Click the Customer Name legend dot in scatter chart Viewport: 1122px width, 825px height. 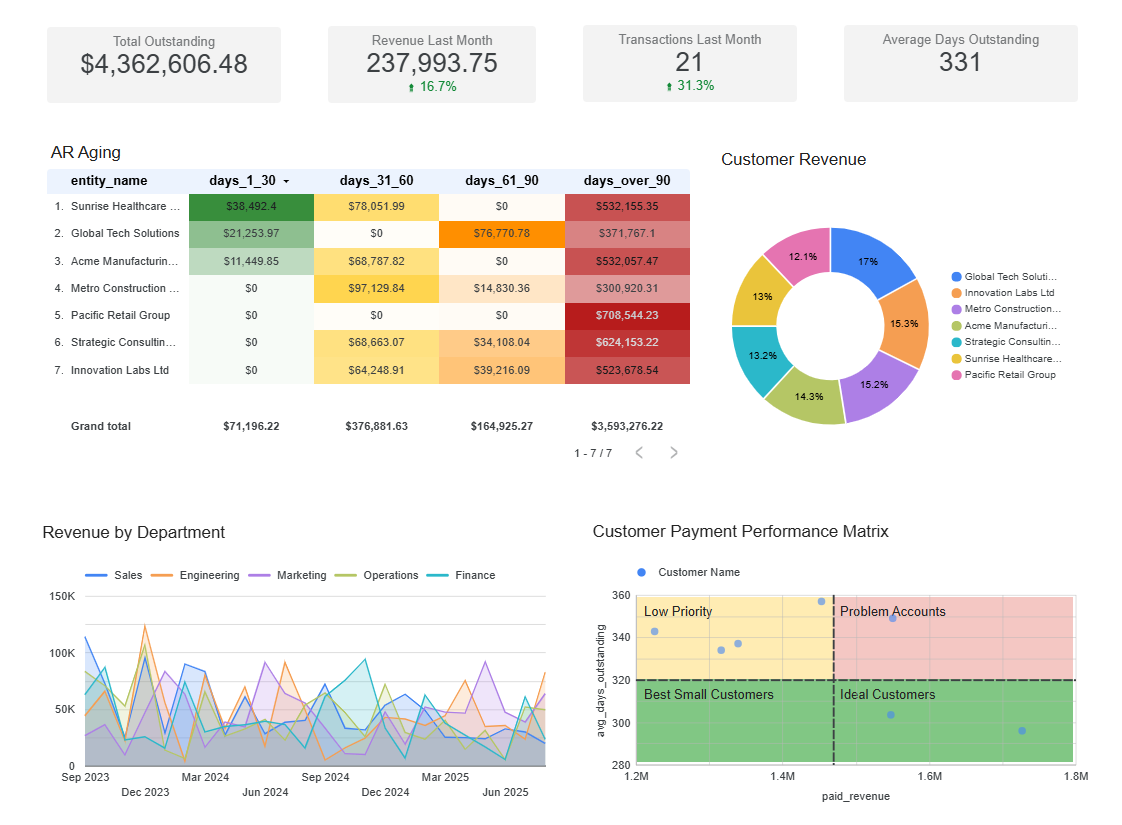[x=642, y=572]
